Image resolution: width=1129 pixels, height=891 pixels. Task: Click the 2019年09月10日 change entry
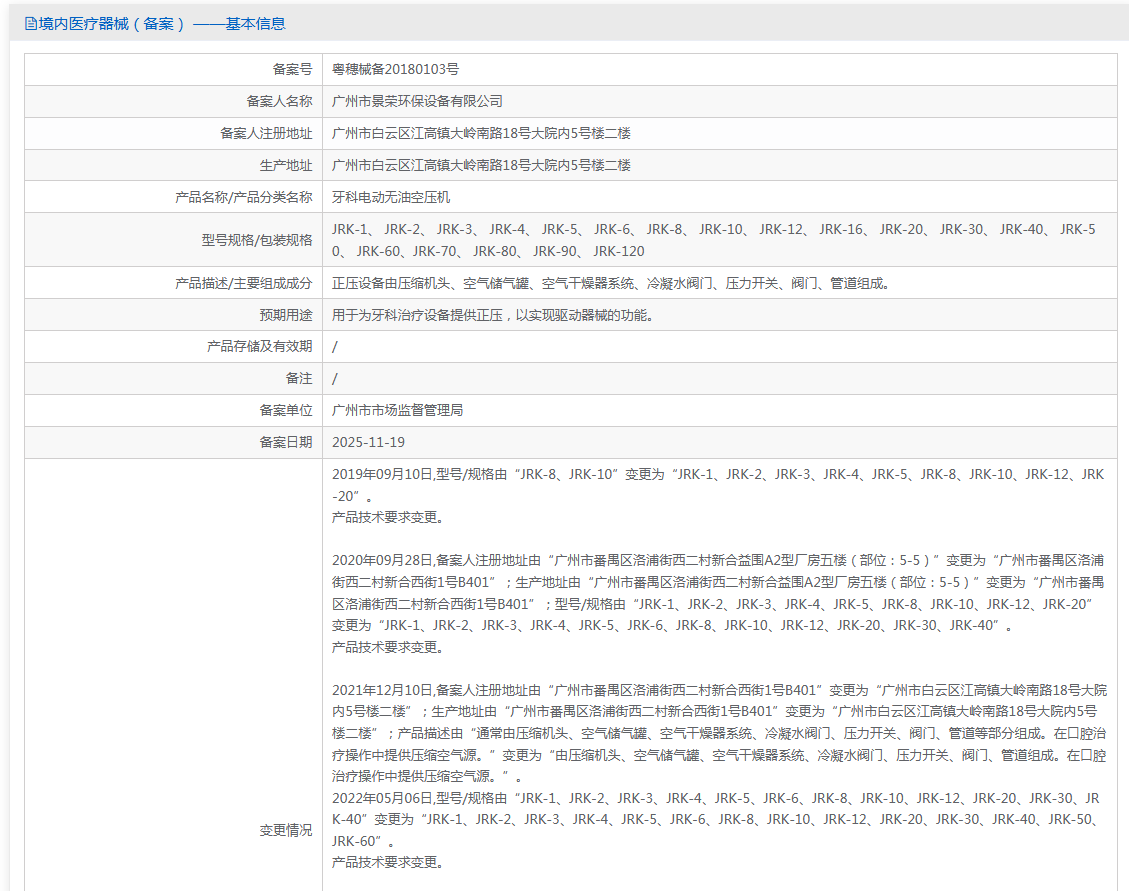point(718,496)
